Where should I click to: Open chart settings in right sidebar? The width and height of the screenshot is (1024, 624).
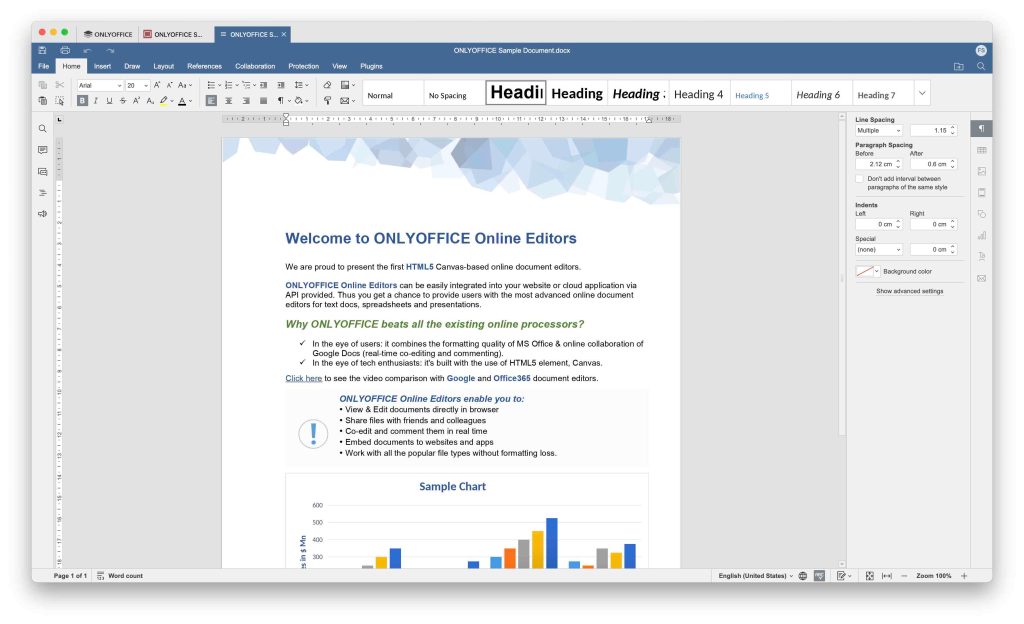coord(981,235)
